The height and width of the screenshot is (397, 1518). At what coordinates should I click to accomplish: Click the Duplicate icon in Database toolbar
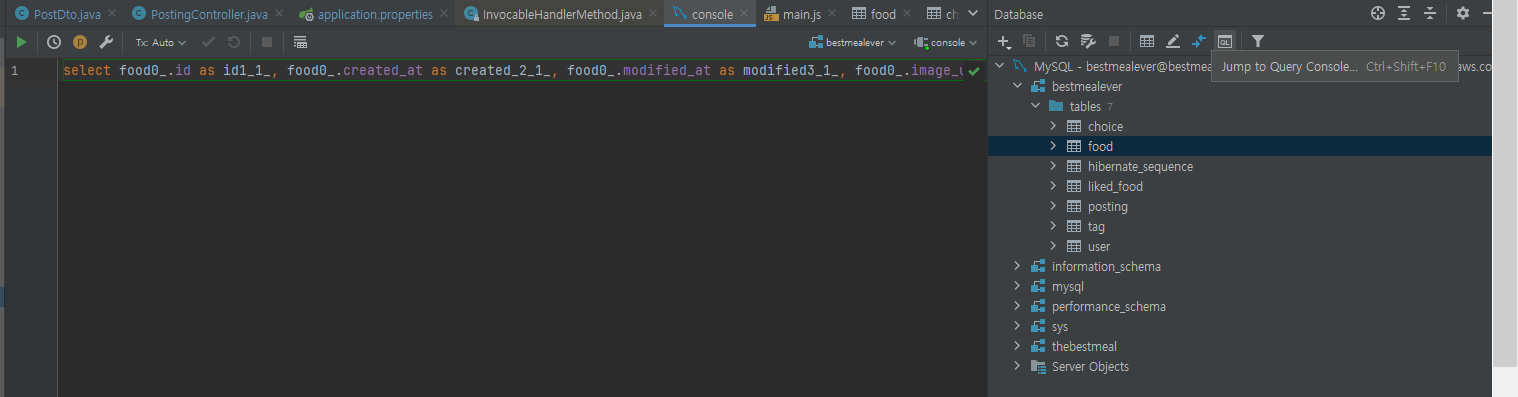[1029, 41]
